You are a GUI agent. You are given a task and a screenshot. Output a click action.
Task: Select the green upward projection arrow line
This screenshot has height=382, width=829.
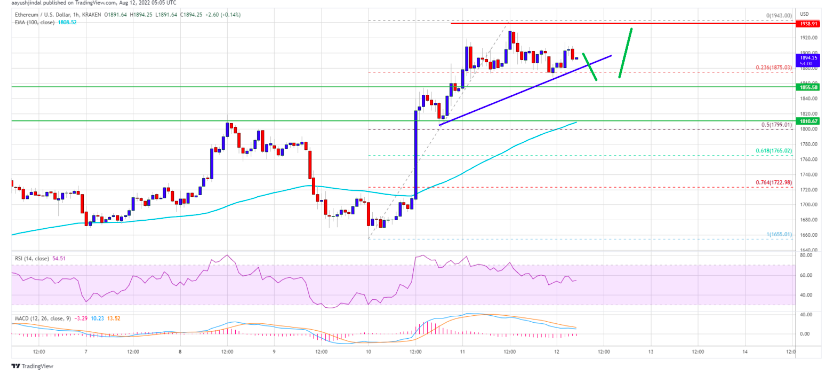625,53
